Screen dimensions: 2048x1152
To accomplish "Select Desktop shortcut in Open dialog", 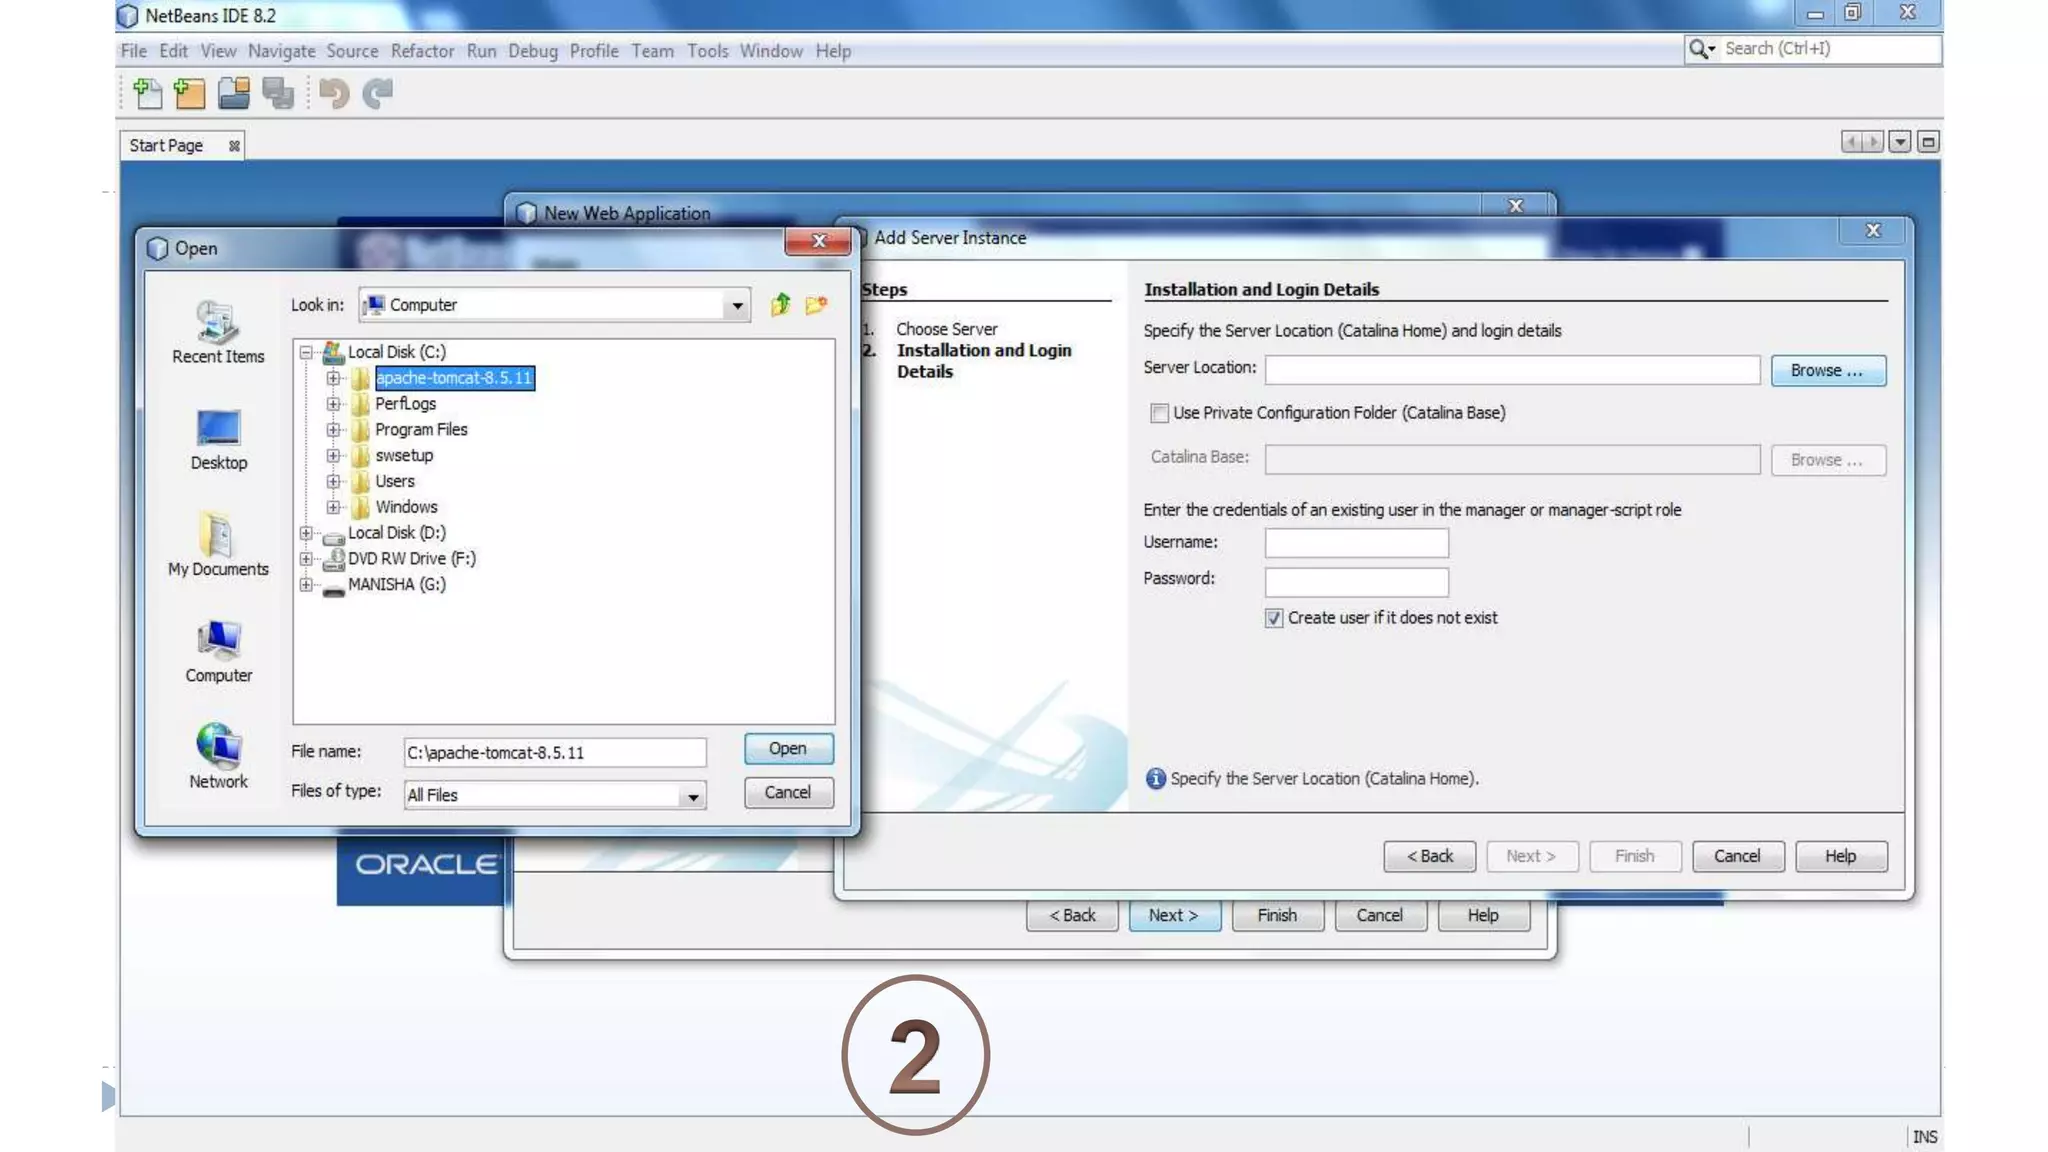I will (218, 440).
